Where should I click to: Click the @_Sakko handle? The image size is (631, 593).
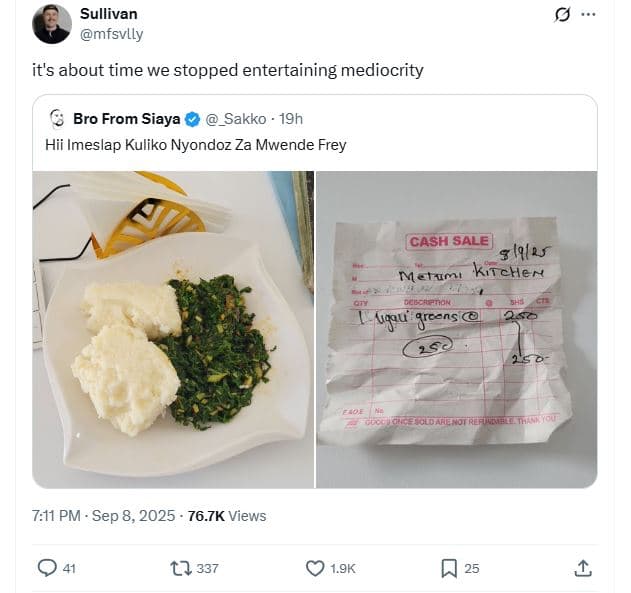[x=236, y=119]
